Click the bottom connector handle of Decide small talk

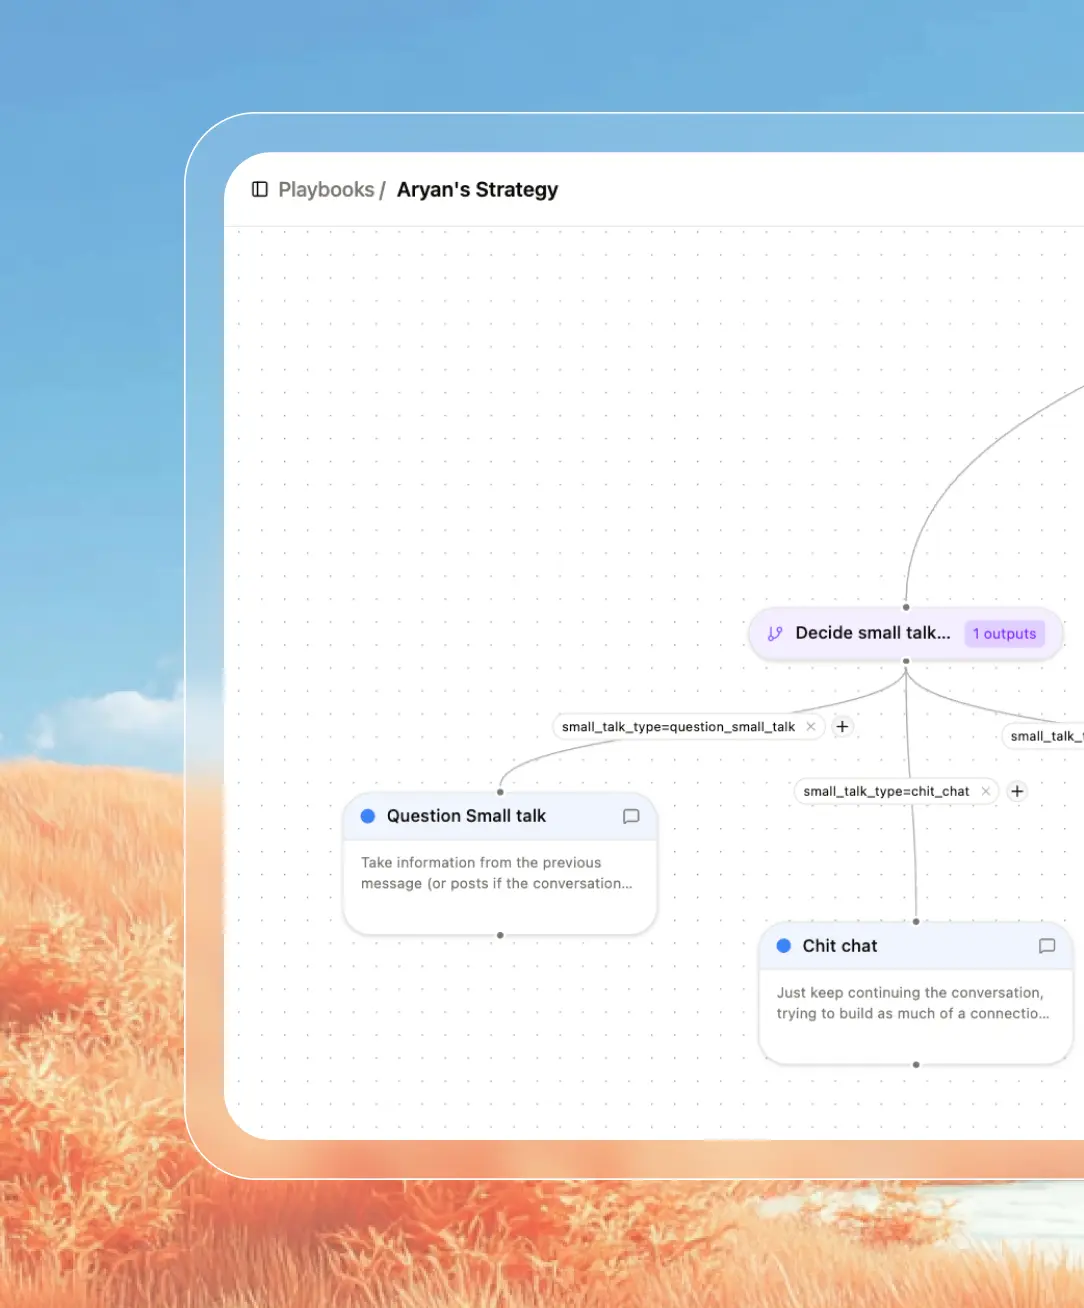[x=906, y=661]
